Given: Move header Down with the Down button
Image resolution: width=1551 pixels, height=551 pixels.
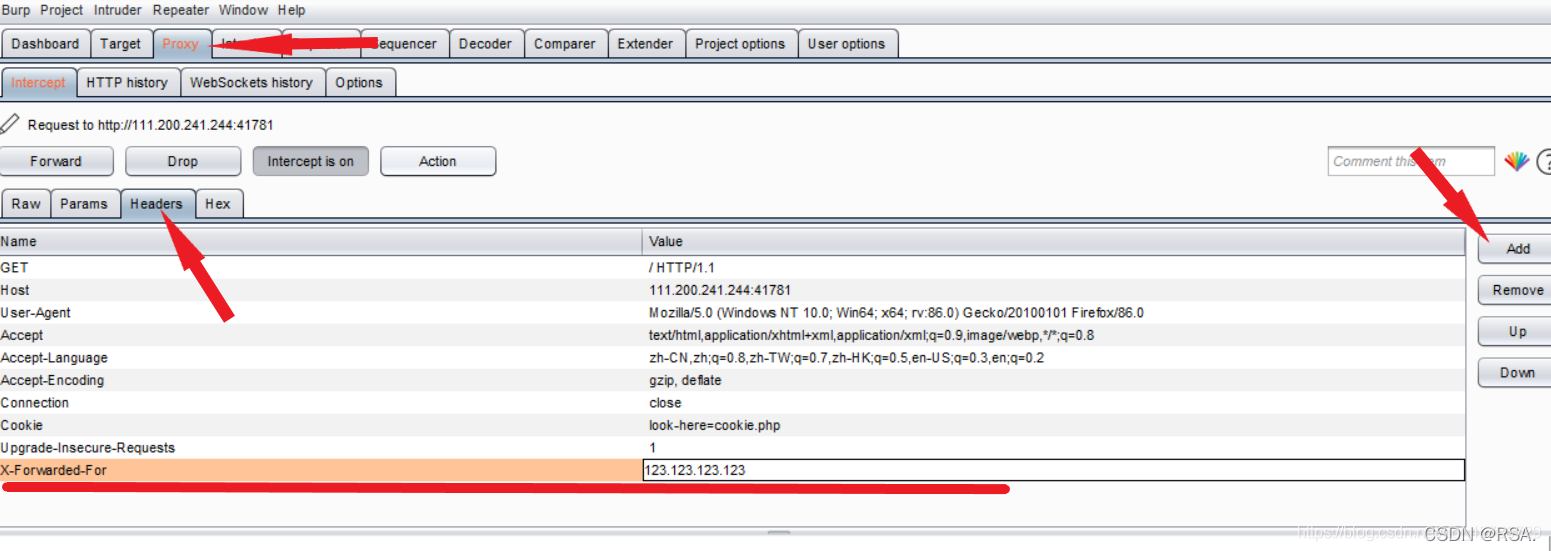Looking at the screenshot, I should click(x=1517, y=372).
